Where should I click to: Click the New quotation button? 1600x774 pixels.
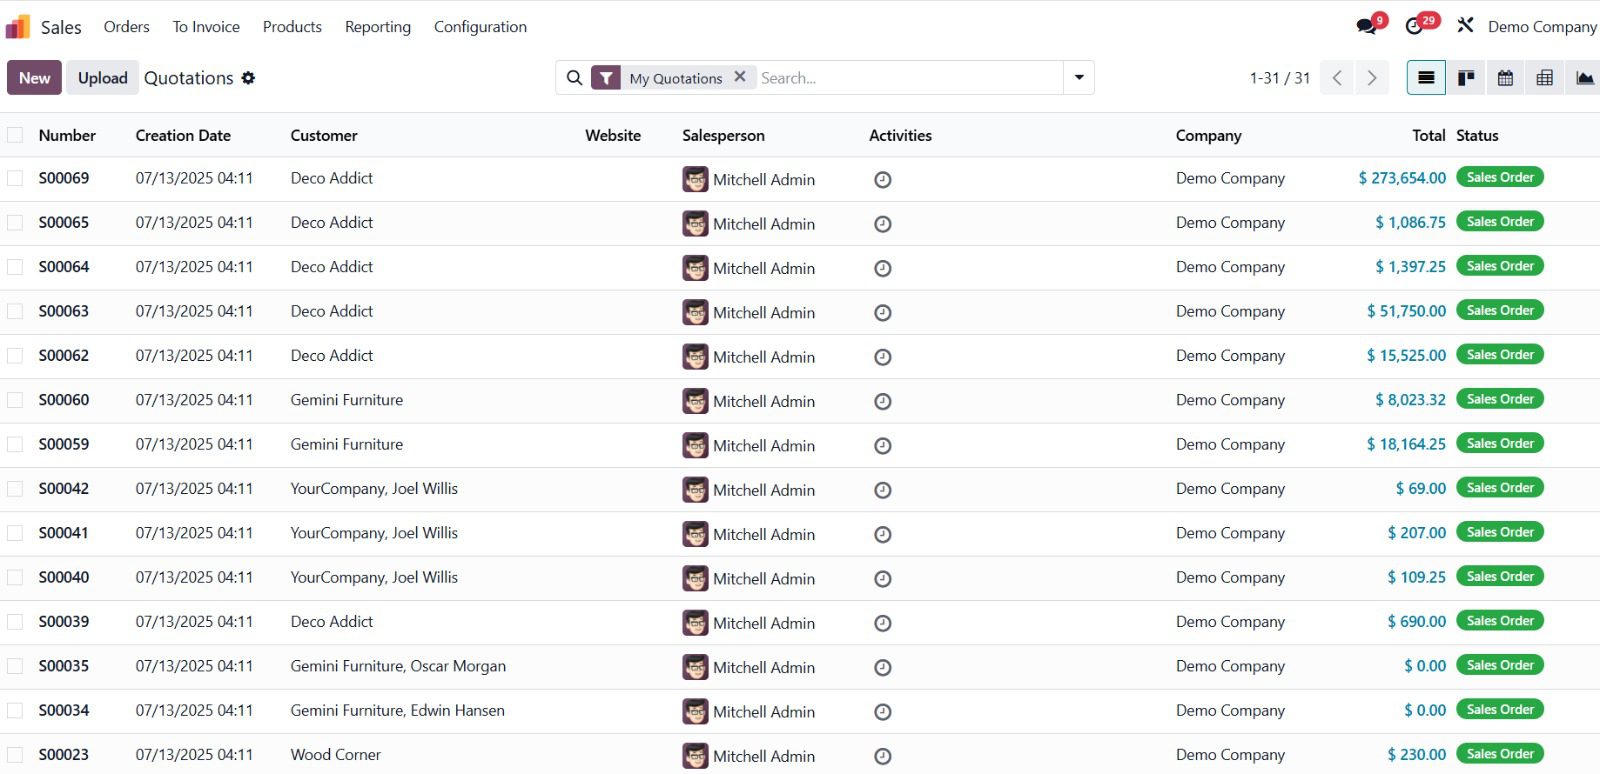(34, 78)
